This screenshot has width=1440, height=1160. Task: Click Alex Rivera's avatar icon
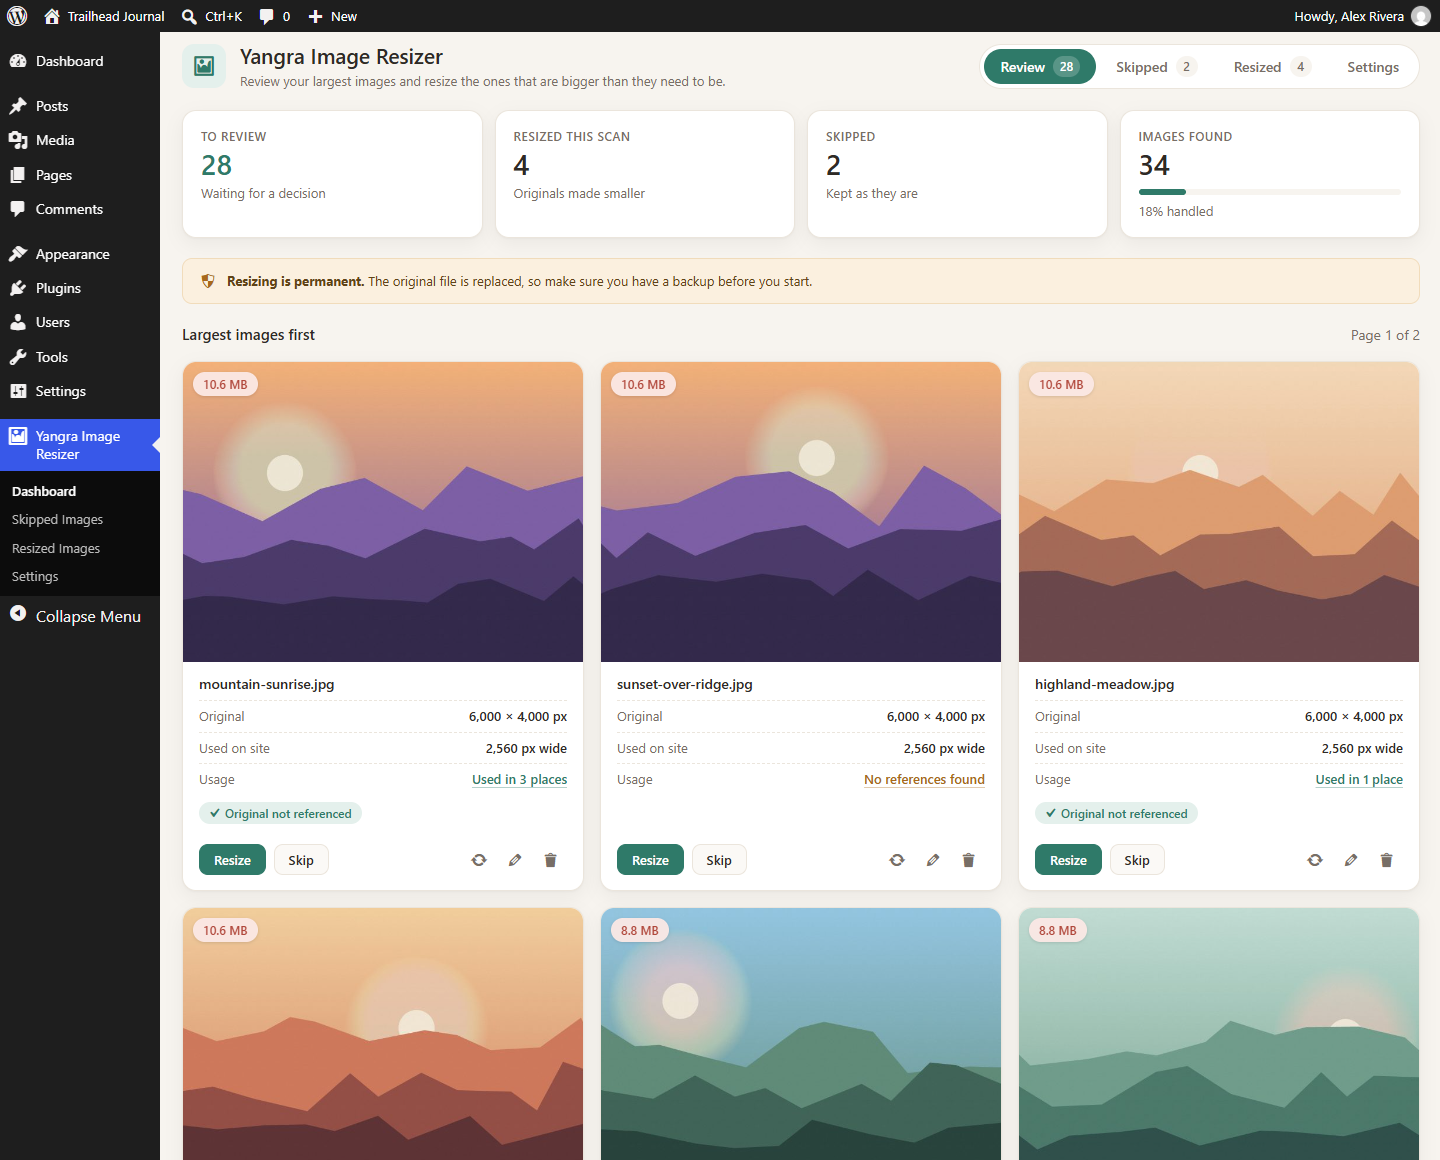1420,16
